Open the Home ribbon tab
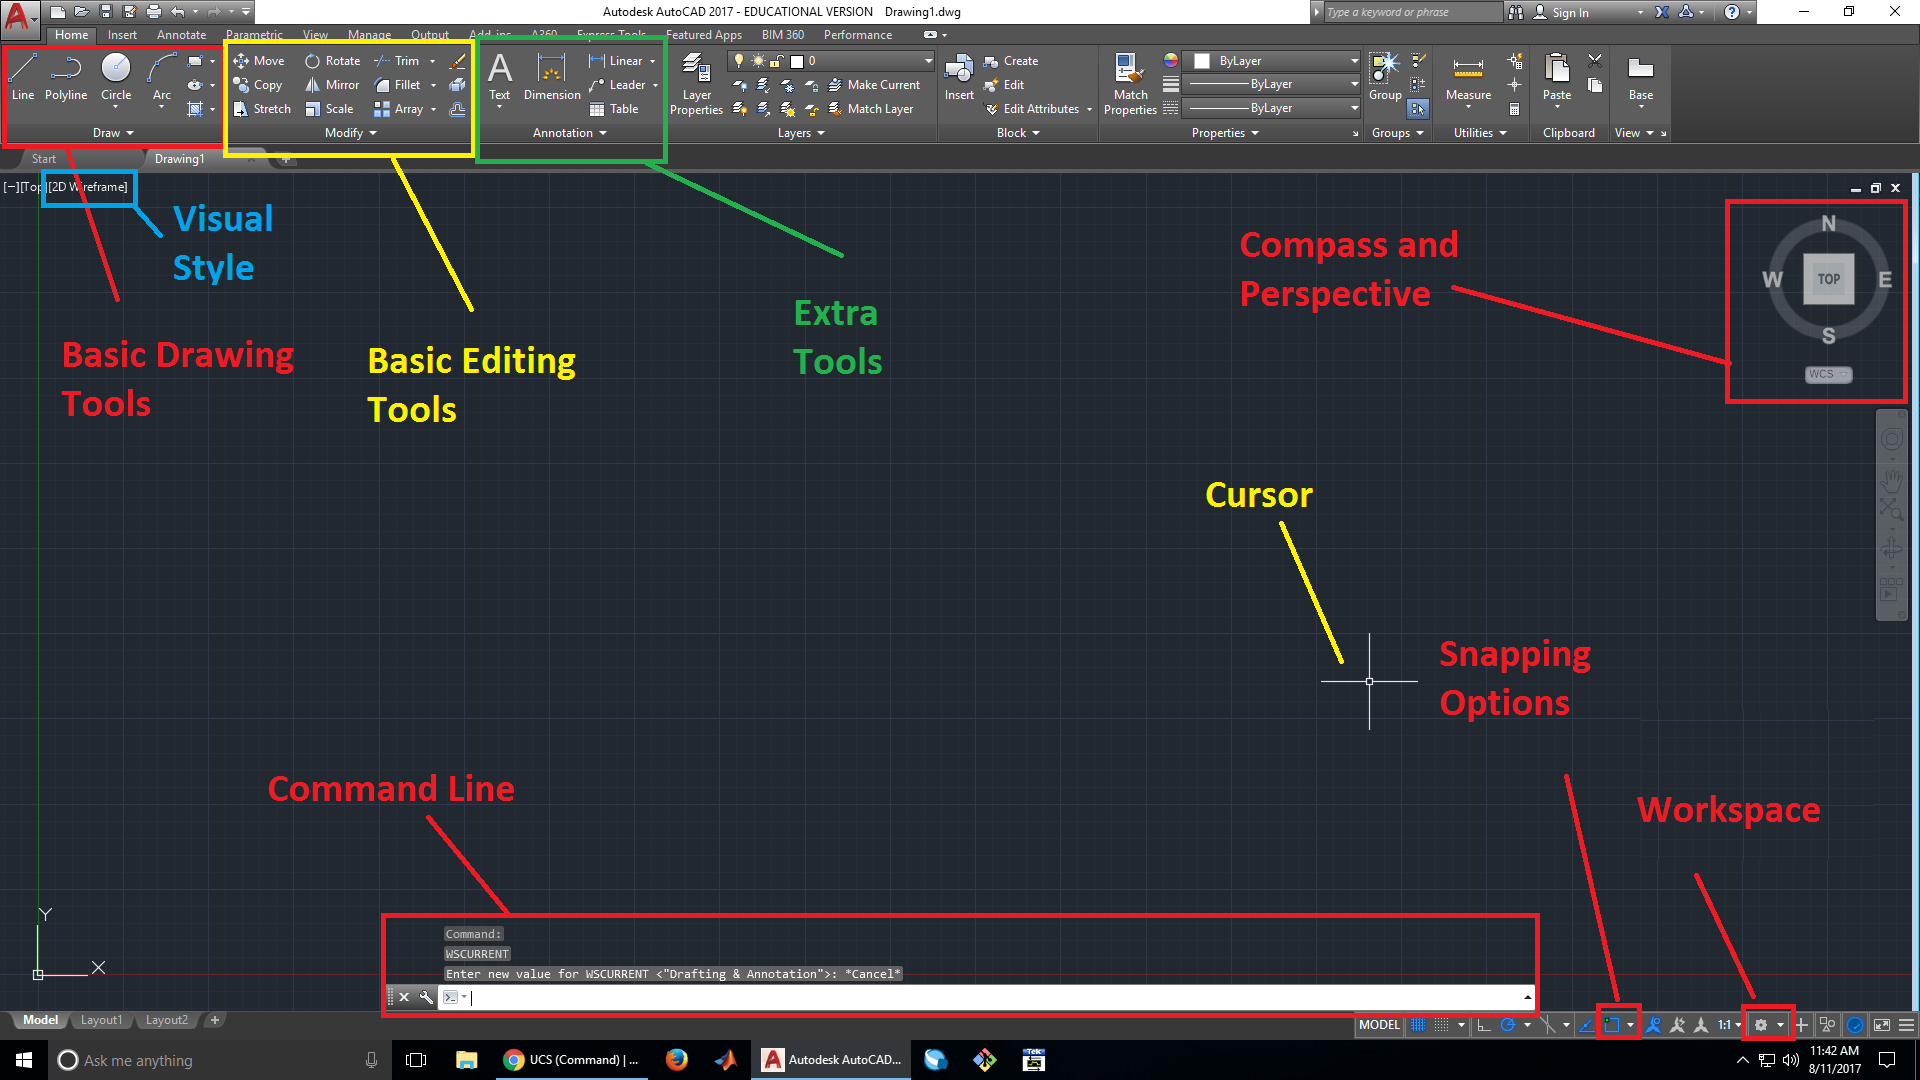The height and width of the screenshot is (1080, 1920). click(x=71, y=34)
